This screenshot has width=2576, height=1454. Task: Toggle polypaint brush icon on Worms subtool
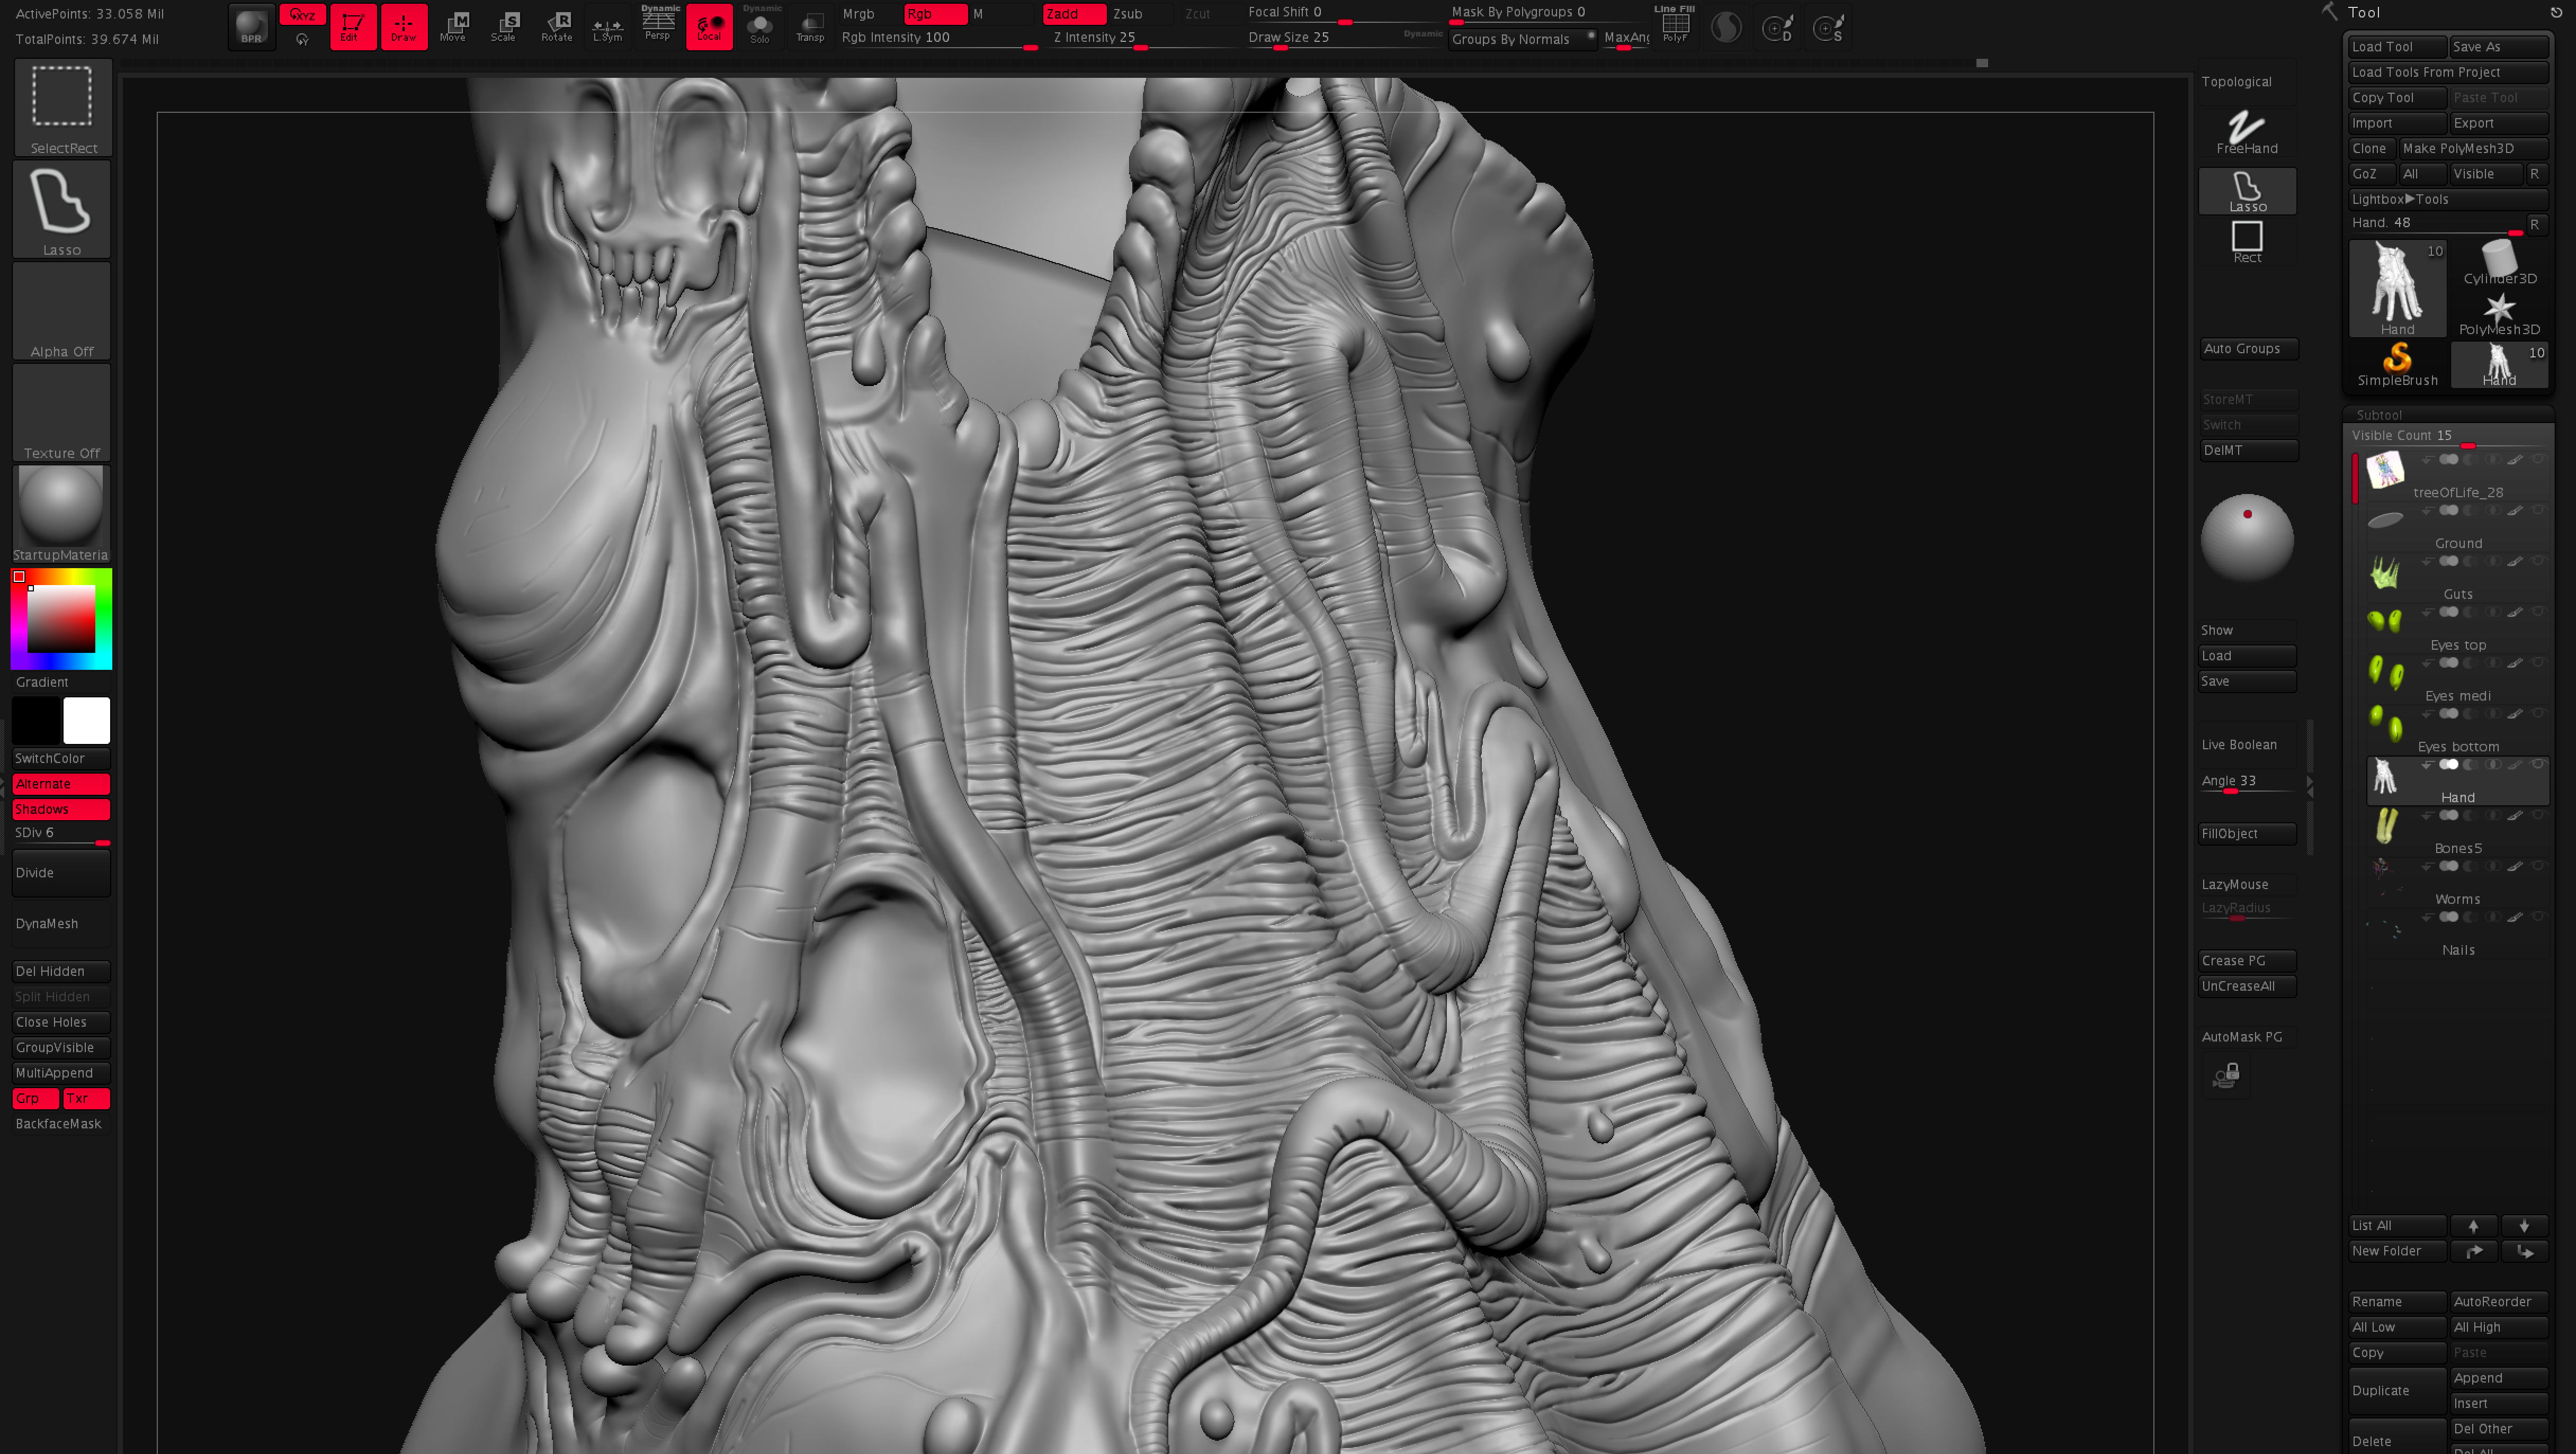tap(2515, 866)
